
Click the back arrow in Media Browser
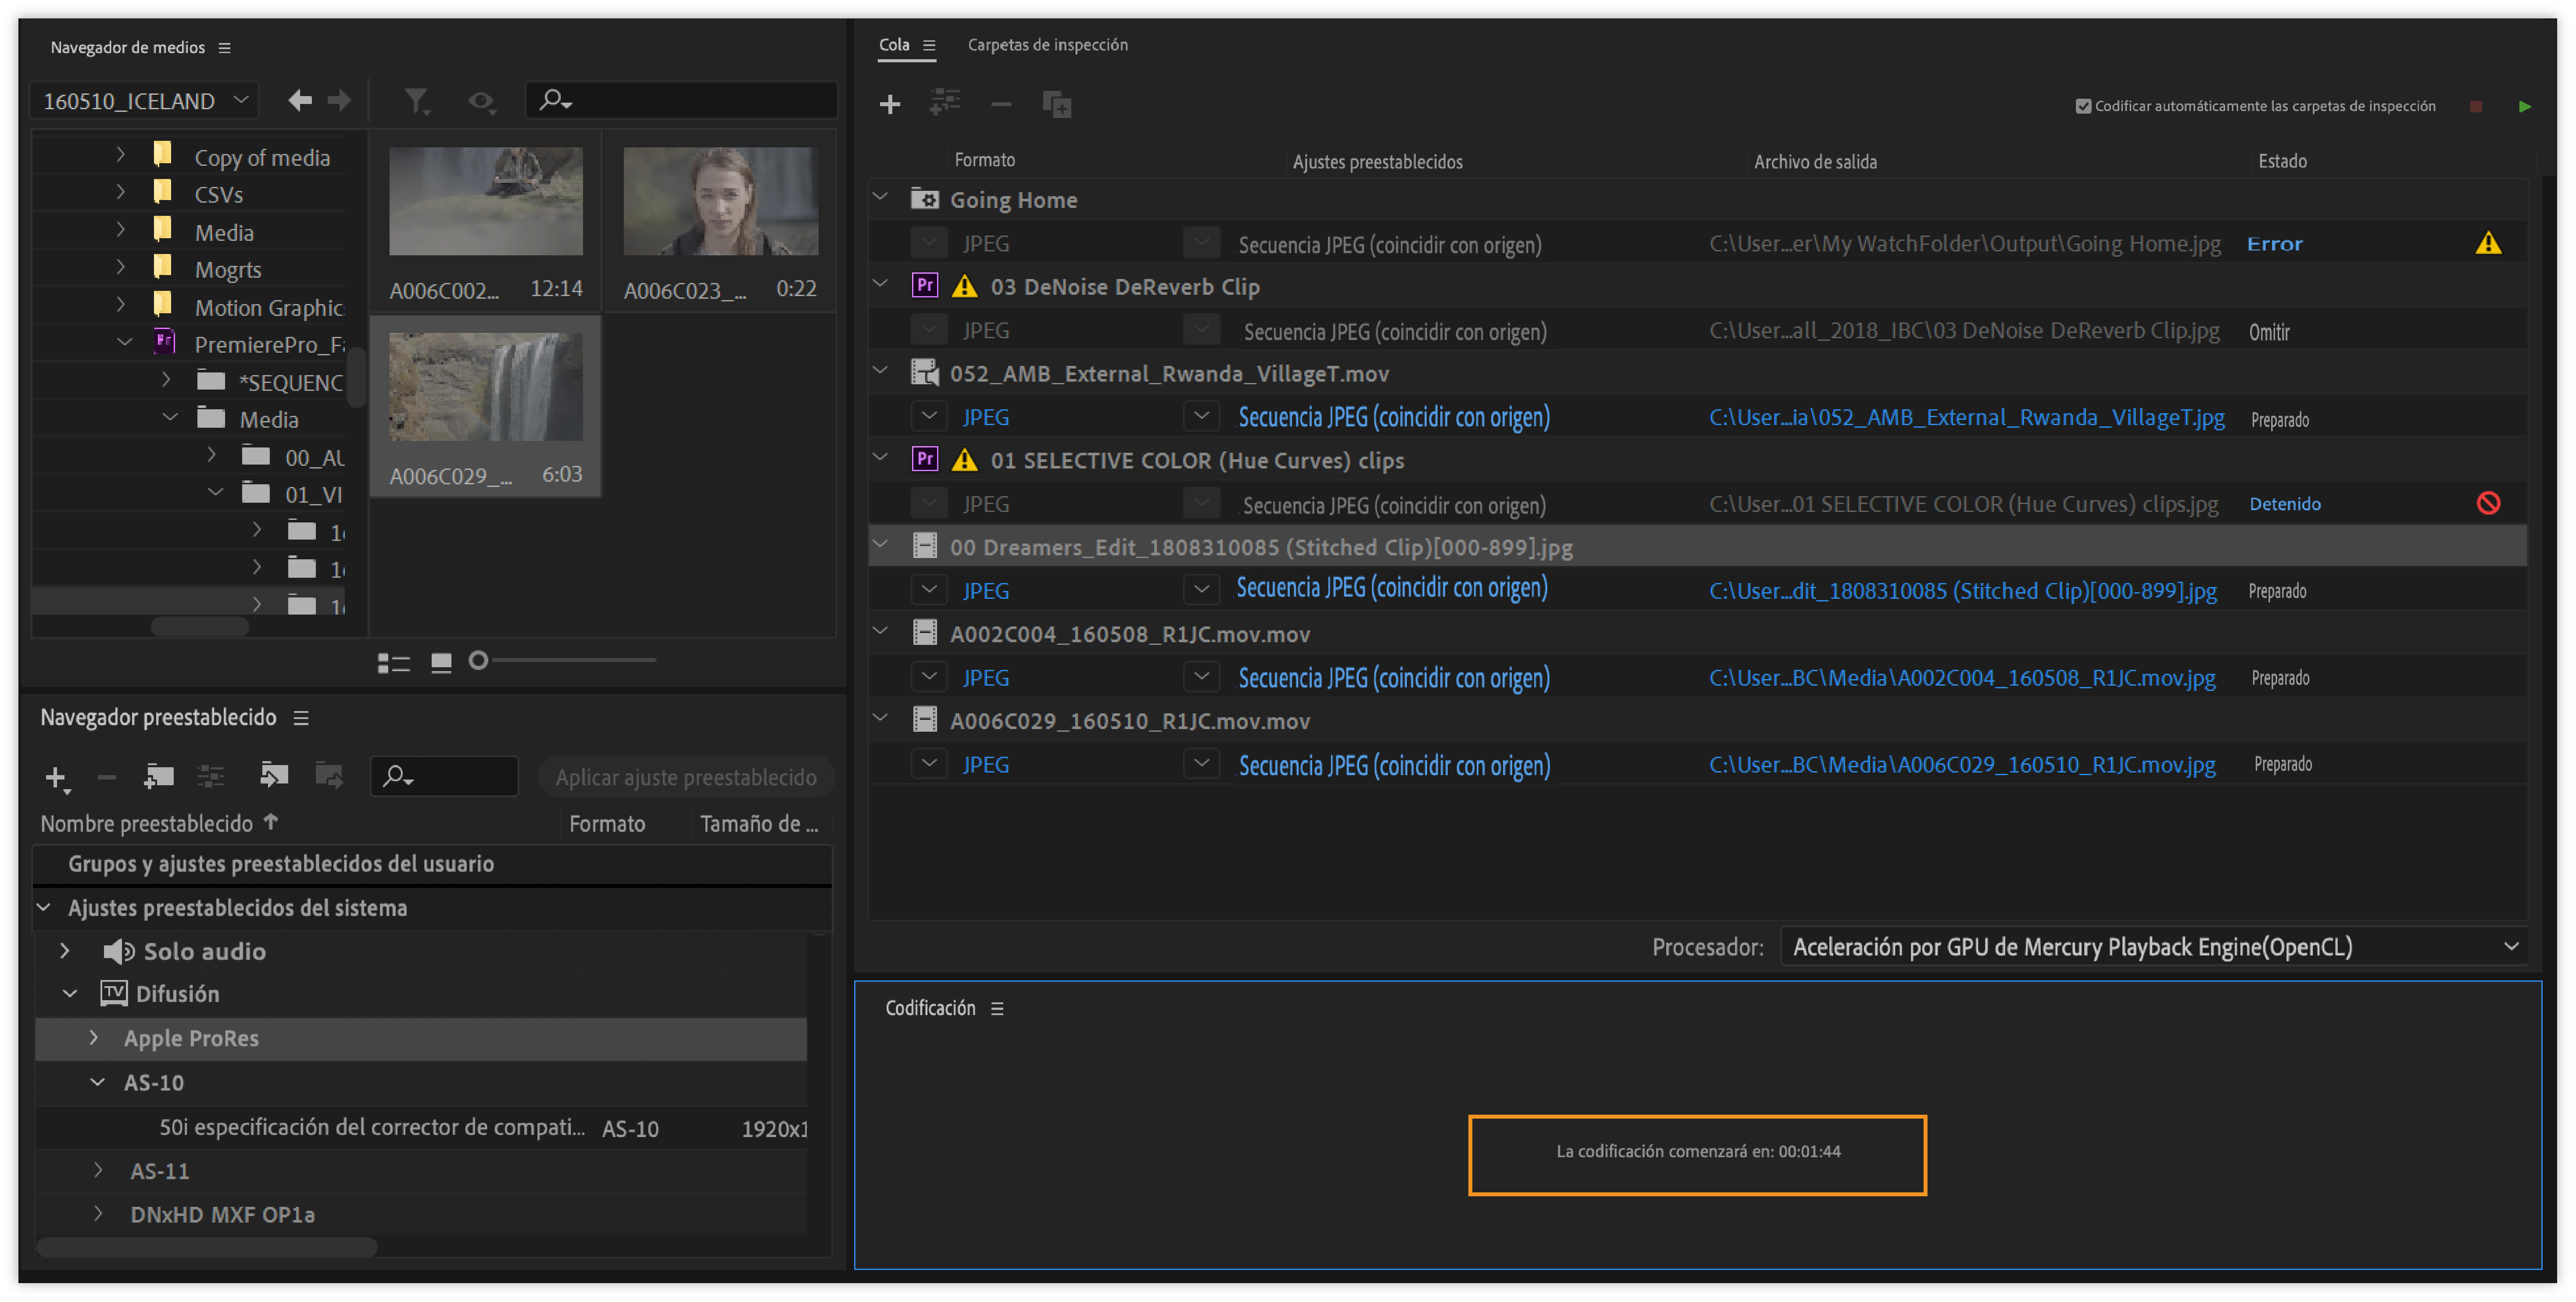[299, 100]
